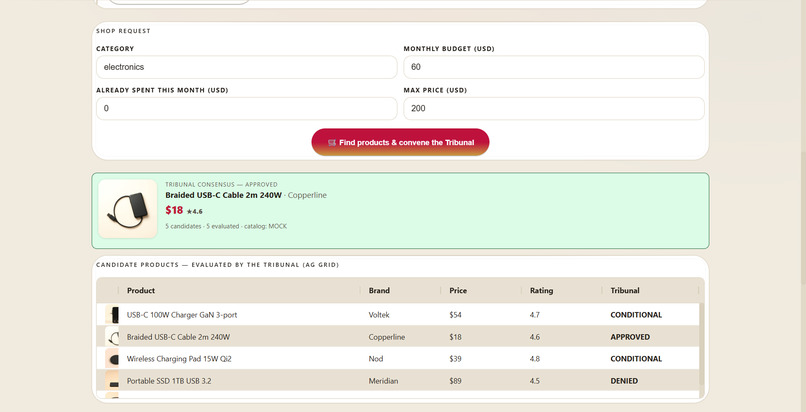Click the $18 price in the consensus banner
The height and width of the screenshot is (412, 806).
(174, 210)
